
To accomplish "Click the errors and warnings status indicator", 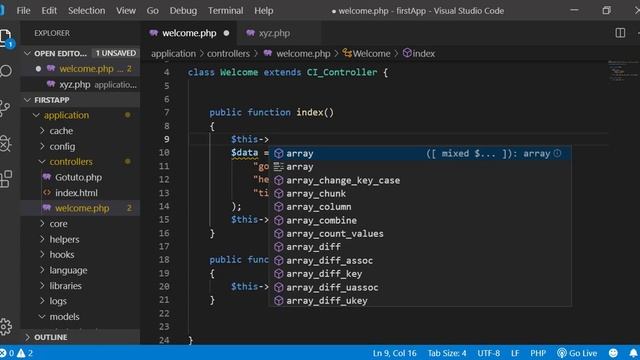I will tap(17, 353).
